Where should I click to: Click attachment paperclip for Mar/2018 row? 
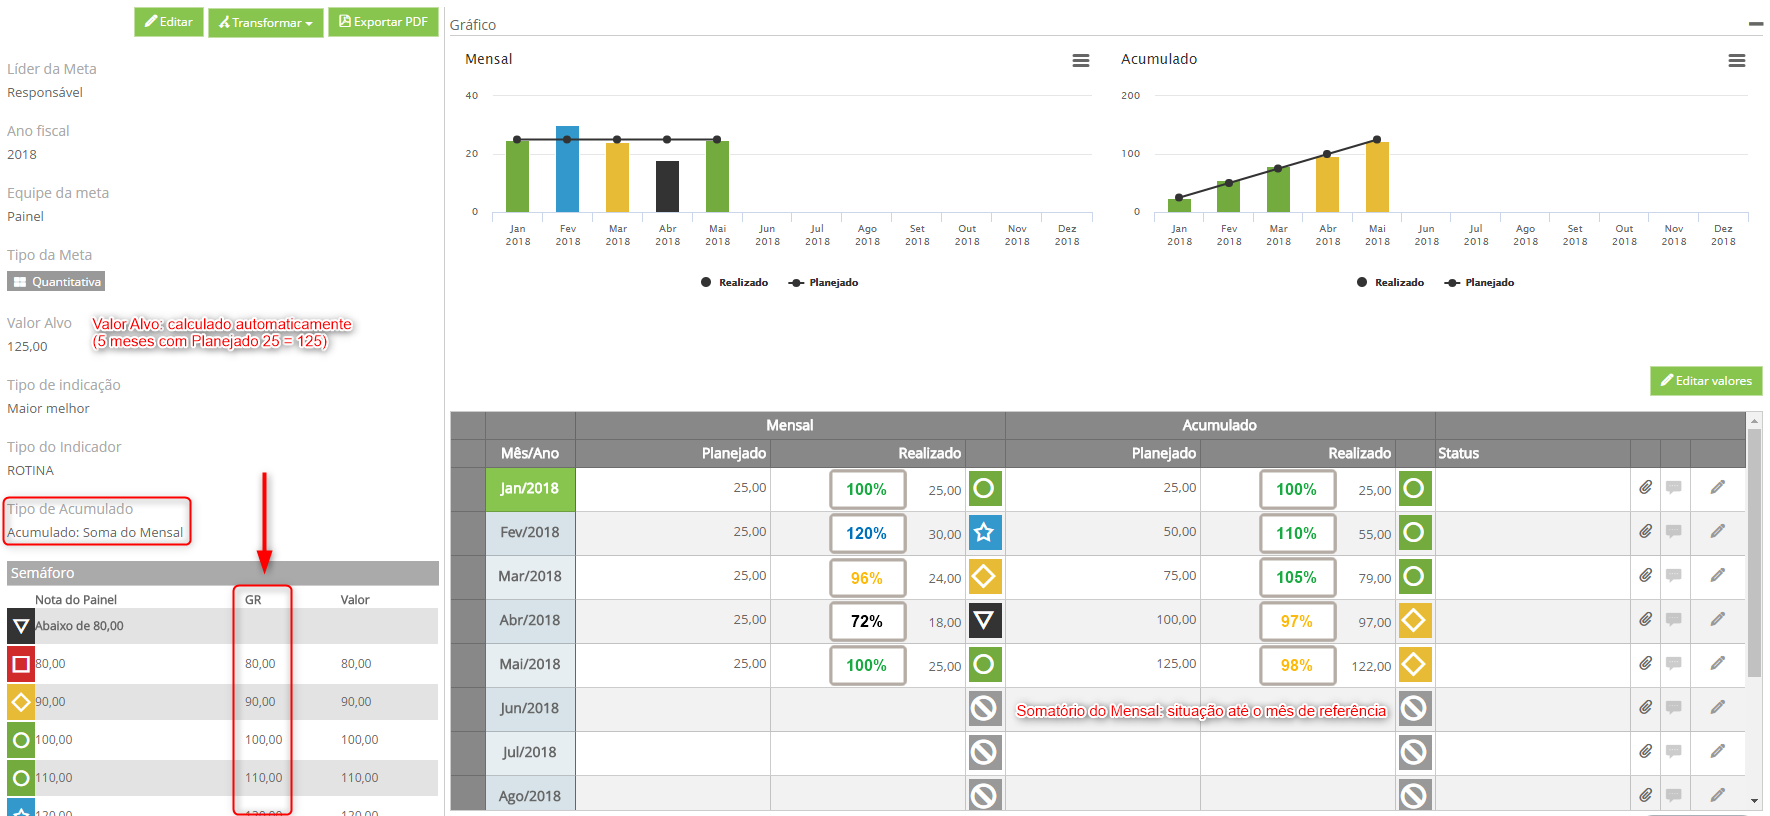(x=1645, y=576)
